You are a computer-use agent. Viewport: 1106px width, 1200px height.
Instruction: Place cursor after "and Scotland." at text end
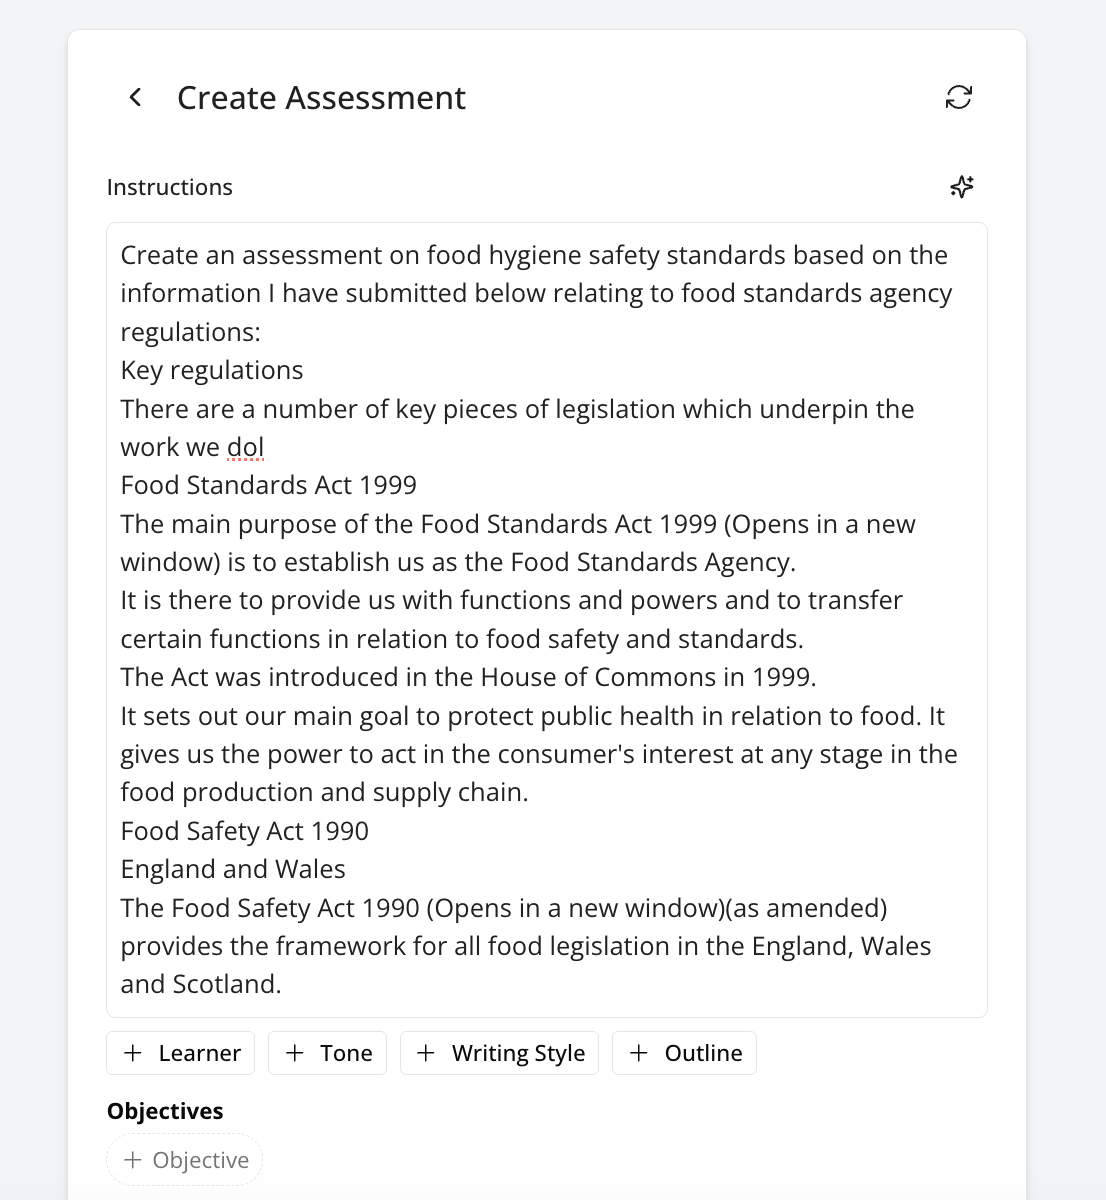[x=283, y=984]
